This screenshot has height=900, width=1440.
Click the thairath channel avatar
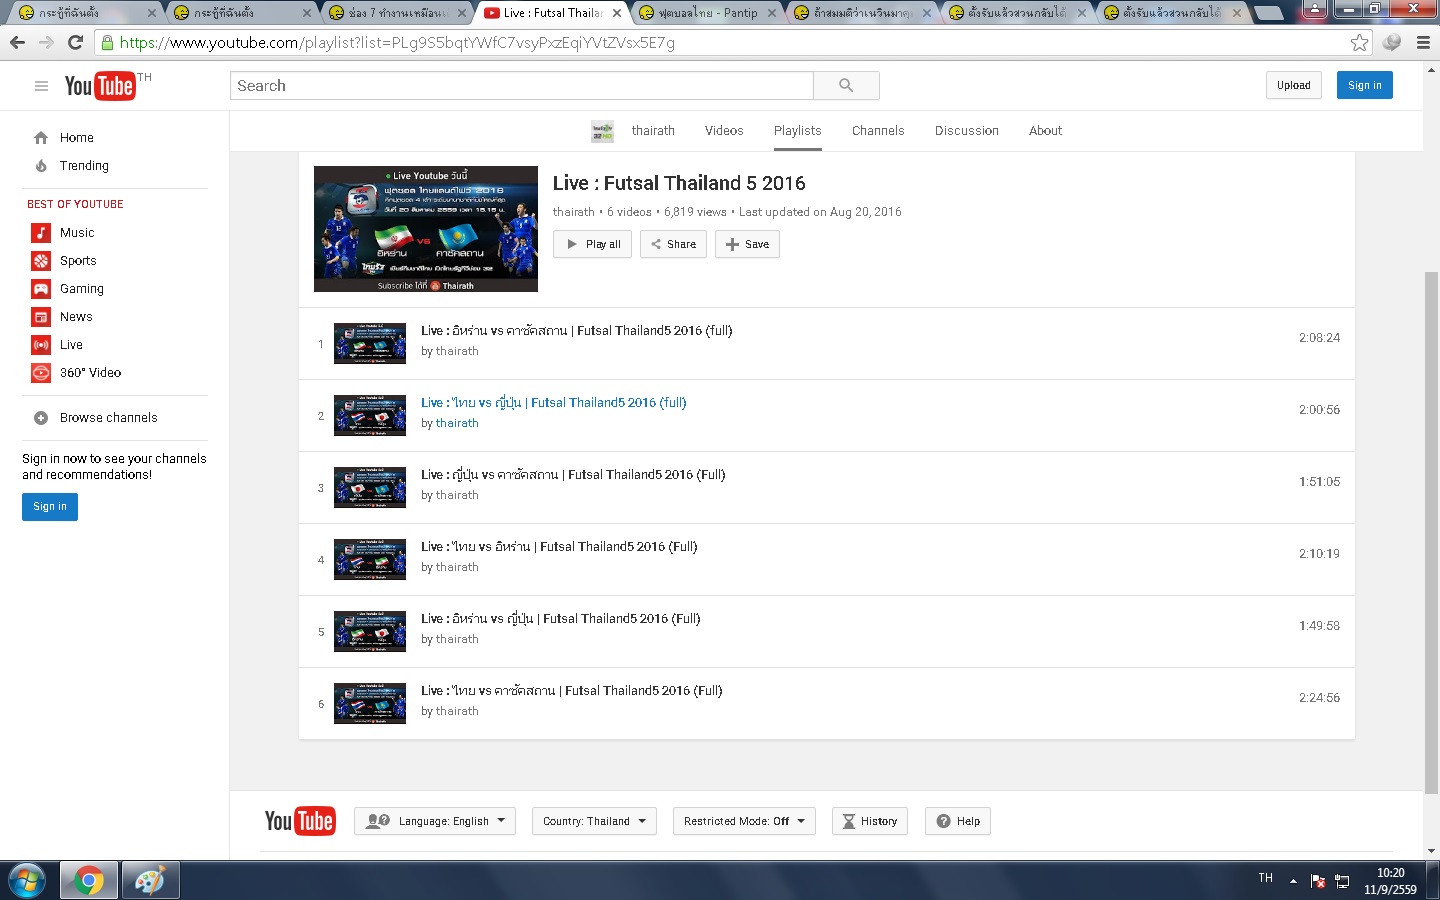coord(602,131)
